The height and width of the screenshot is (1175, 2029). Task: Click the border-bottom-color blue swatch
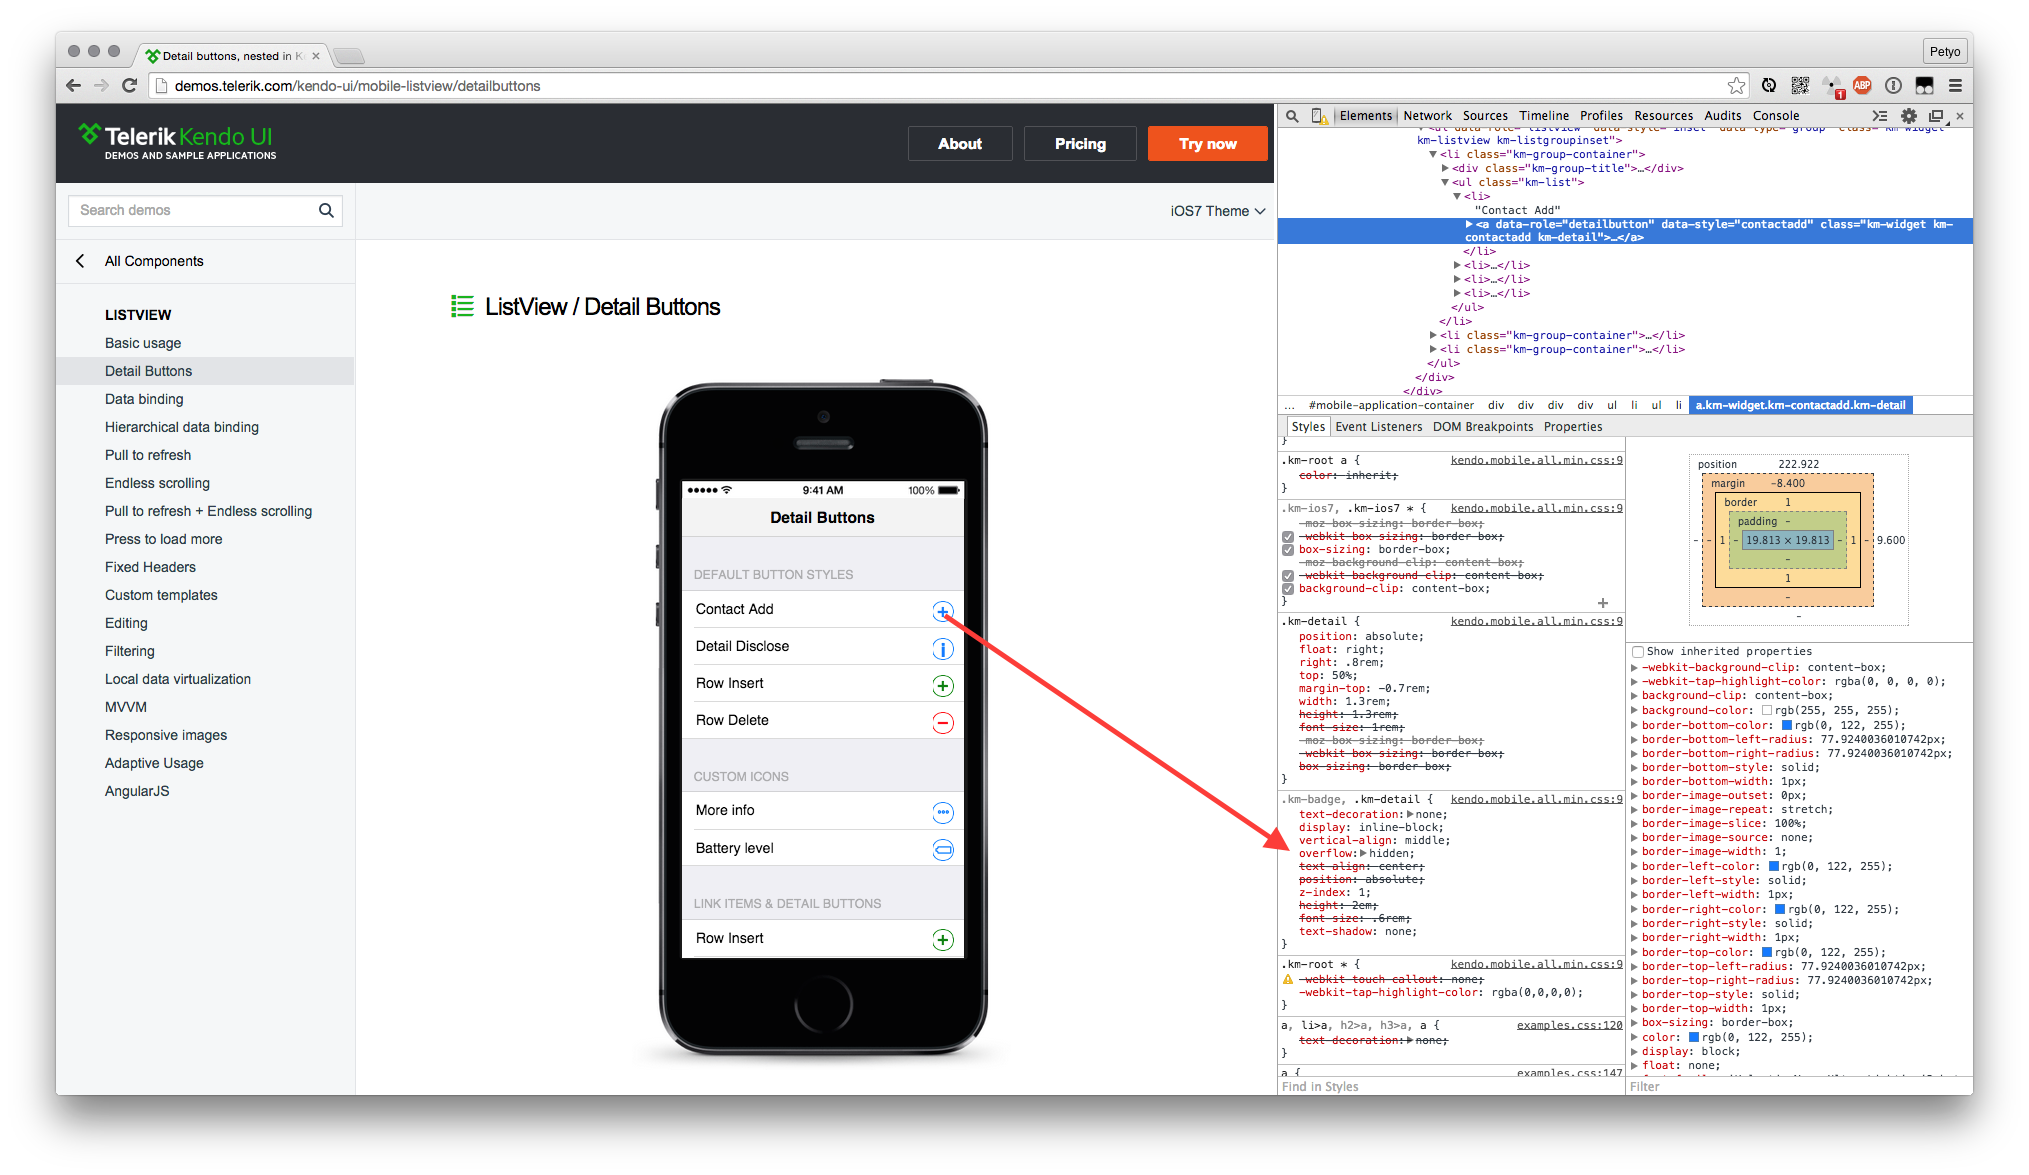pyautogui.click(x=1786, y=726)
